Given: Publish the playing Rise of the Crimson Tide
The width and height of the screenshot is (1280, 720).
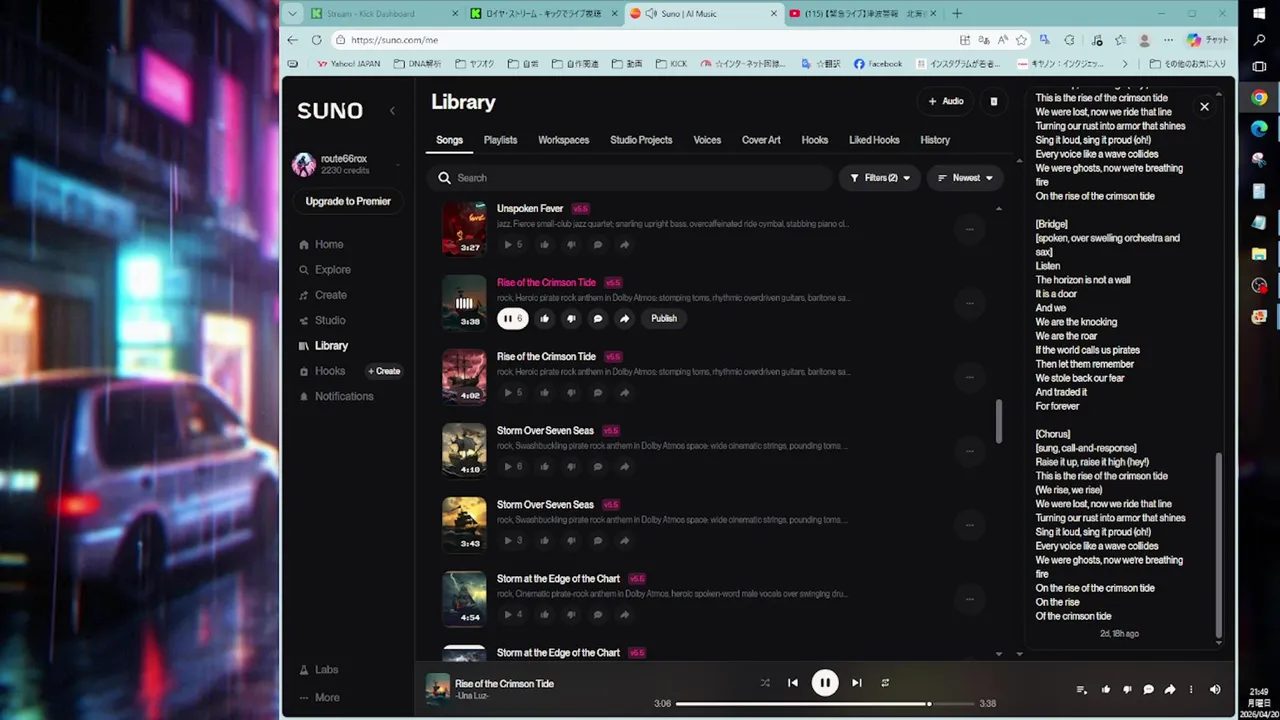Looking at the screenshot, I should click(x=664, y=319).
